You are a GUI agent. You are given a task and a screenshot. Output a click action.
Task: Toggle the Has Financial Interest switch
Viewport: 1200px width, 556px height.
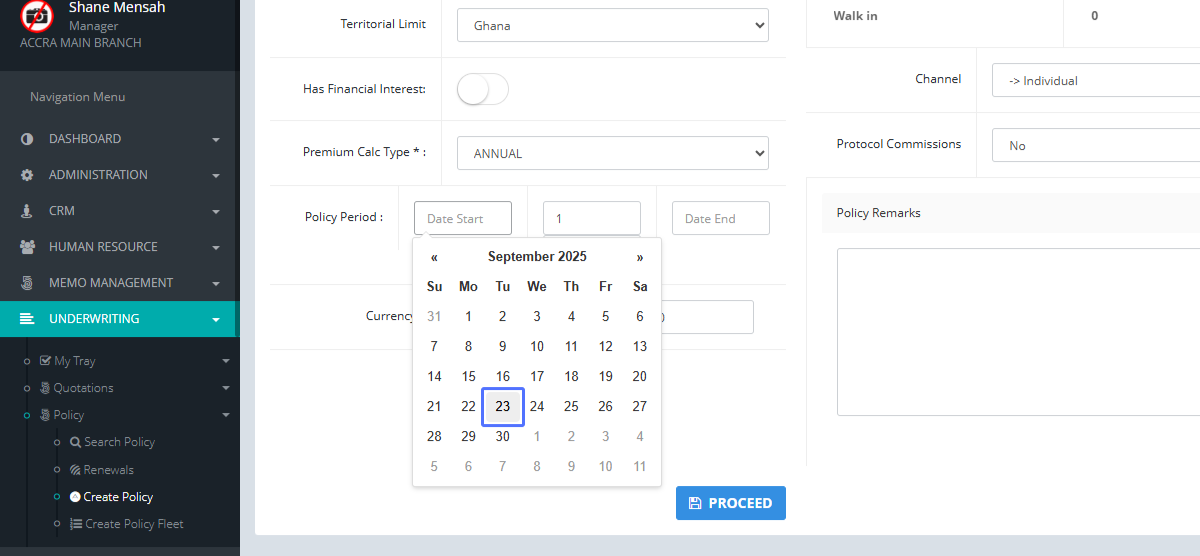pyautogui.click(x=482, y=89)
